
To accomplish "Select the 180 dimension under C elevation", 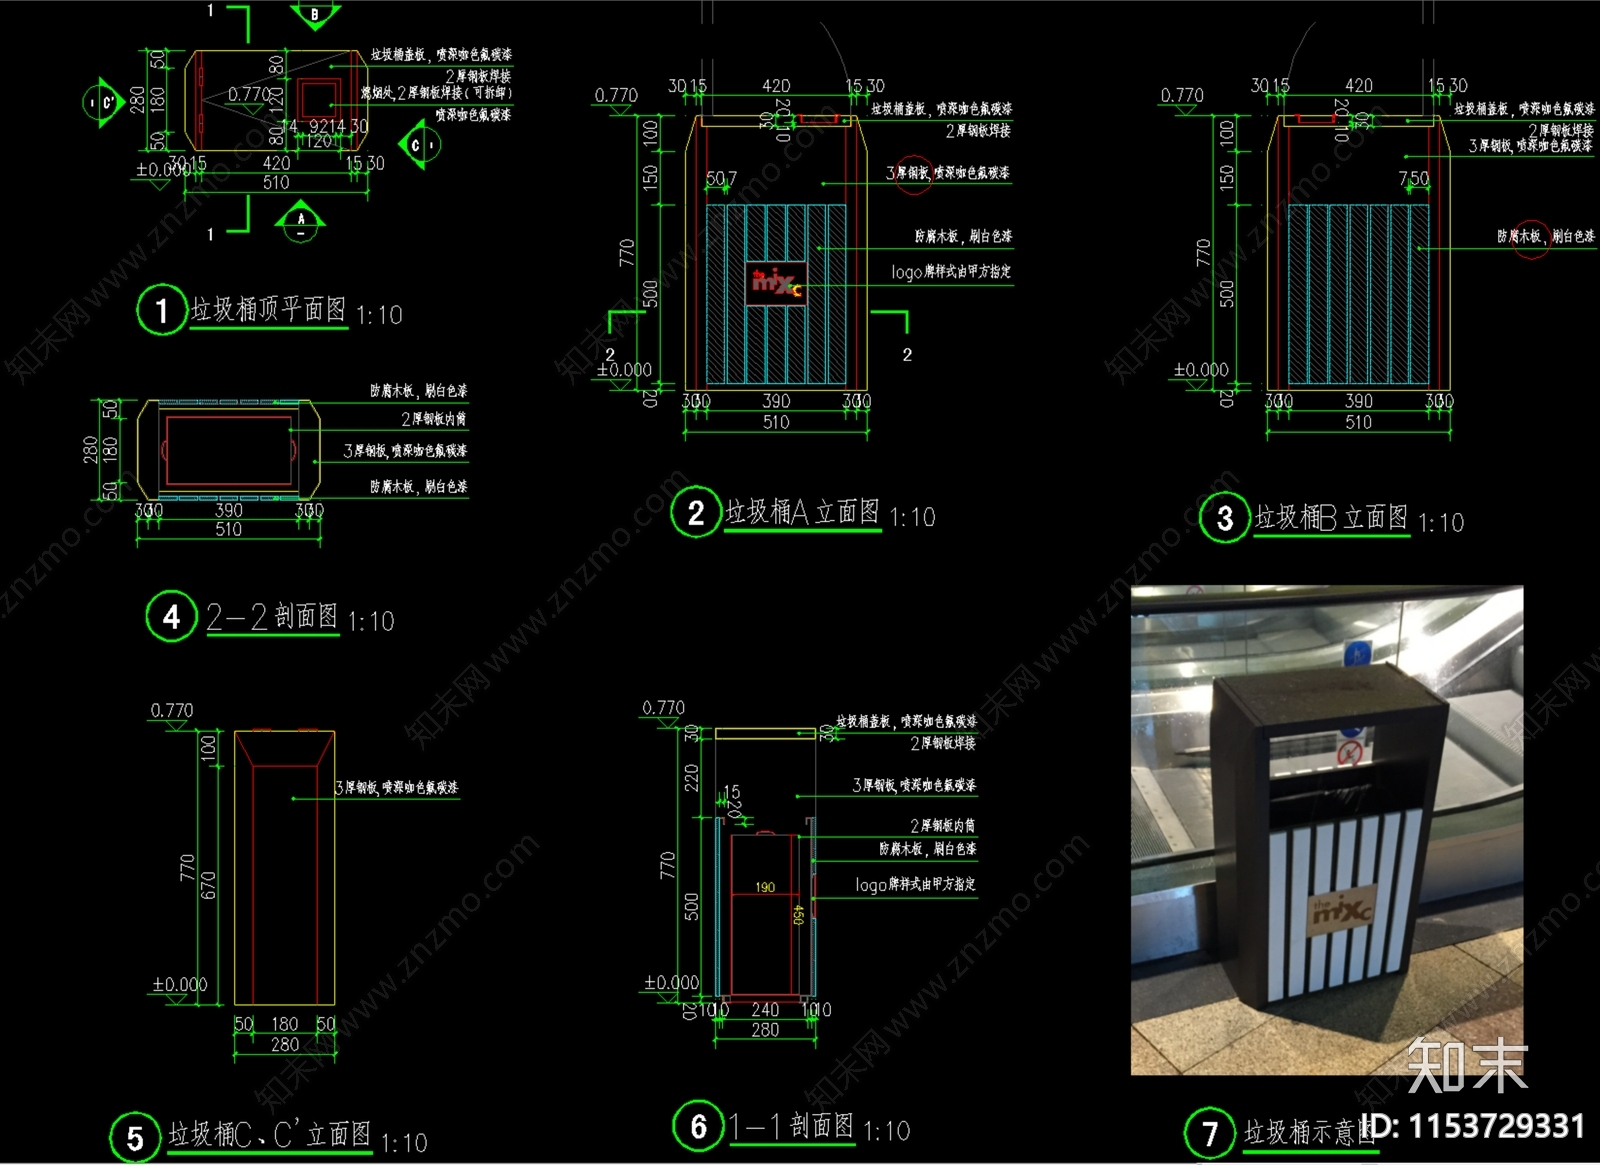I will pos(285,1024).
